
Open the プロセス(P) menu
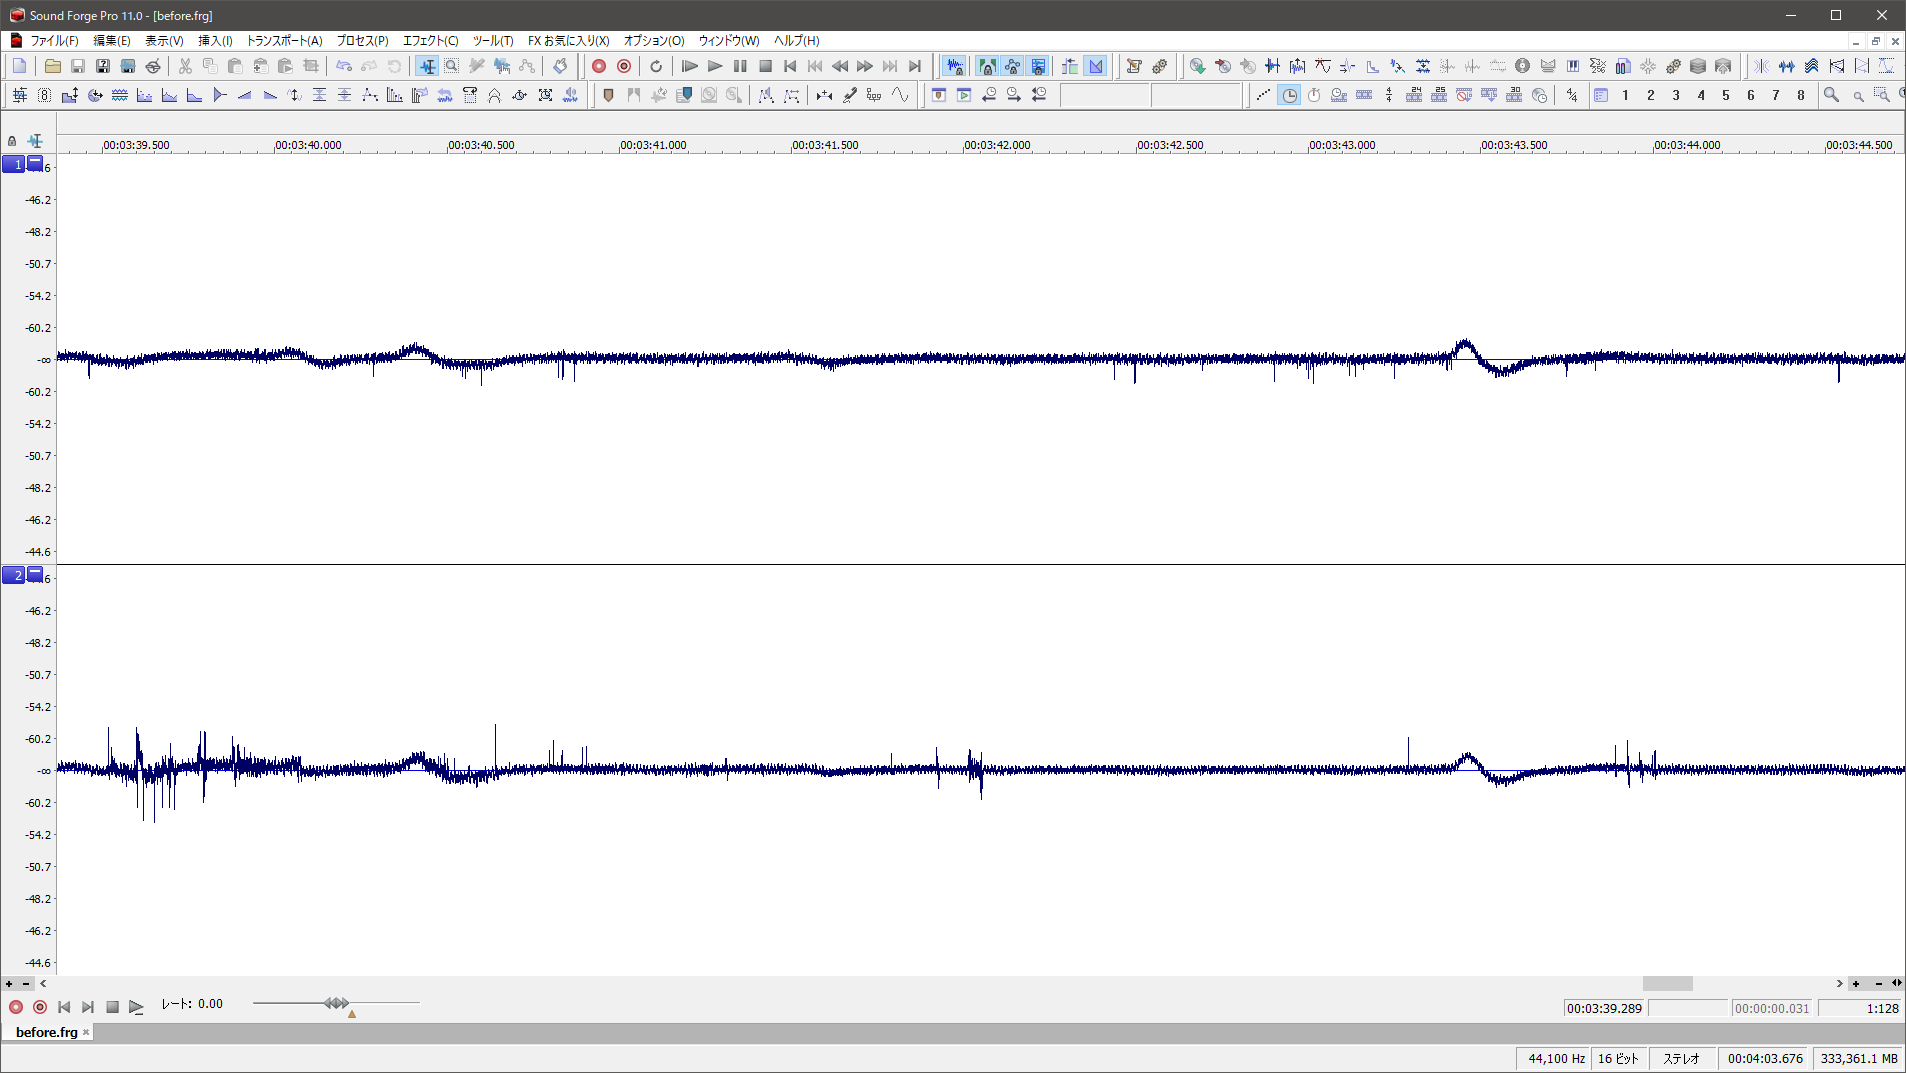coord(362,41)
